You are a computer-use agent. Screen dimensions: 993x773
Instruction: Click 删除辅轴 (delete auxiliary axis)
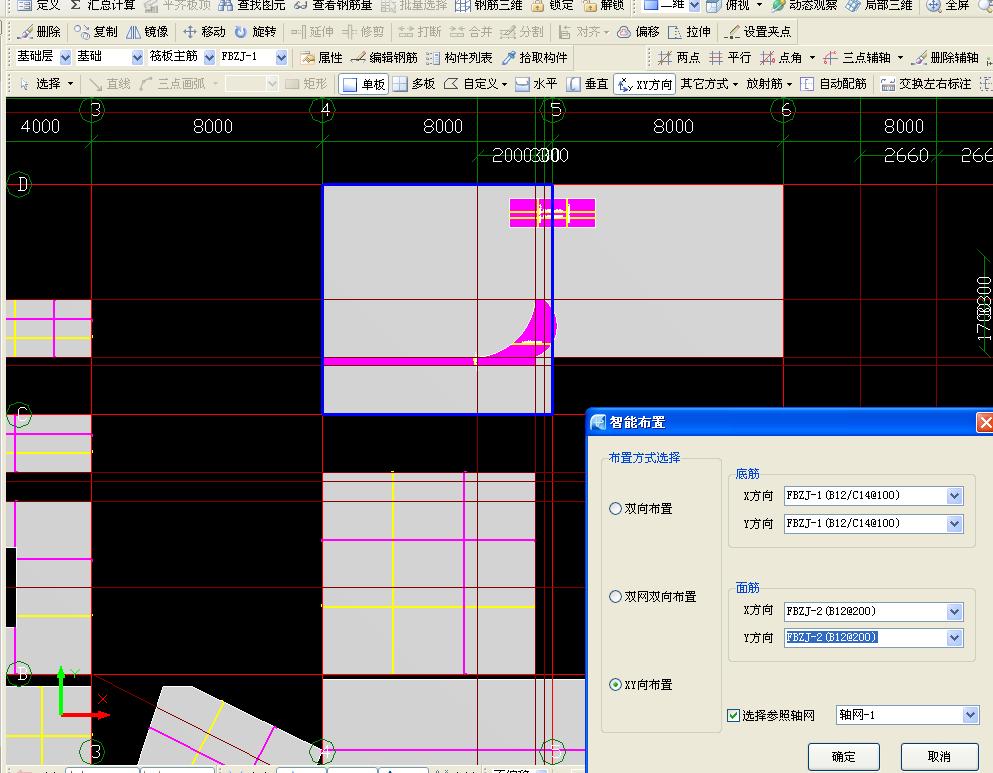tap(946, 58)
